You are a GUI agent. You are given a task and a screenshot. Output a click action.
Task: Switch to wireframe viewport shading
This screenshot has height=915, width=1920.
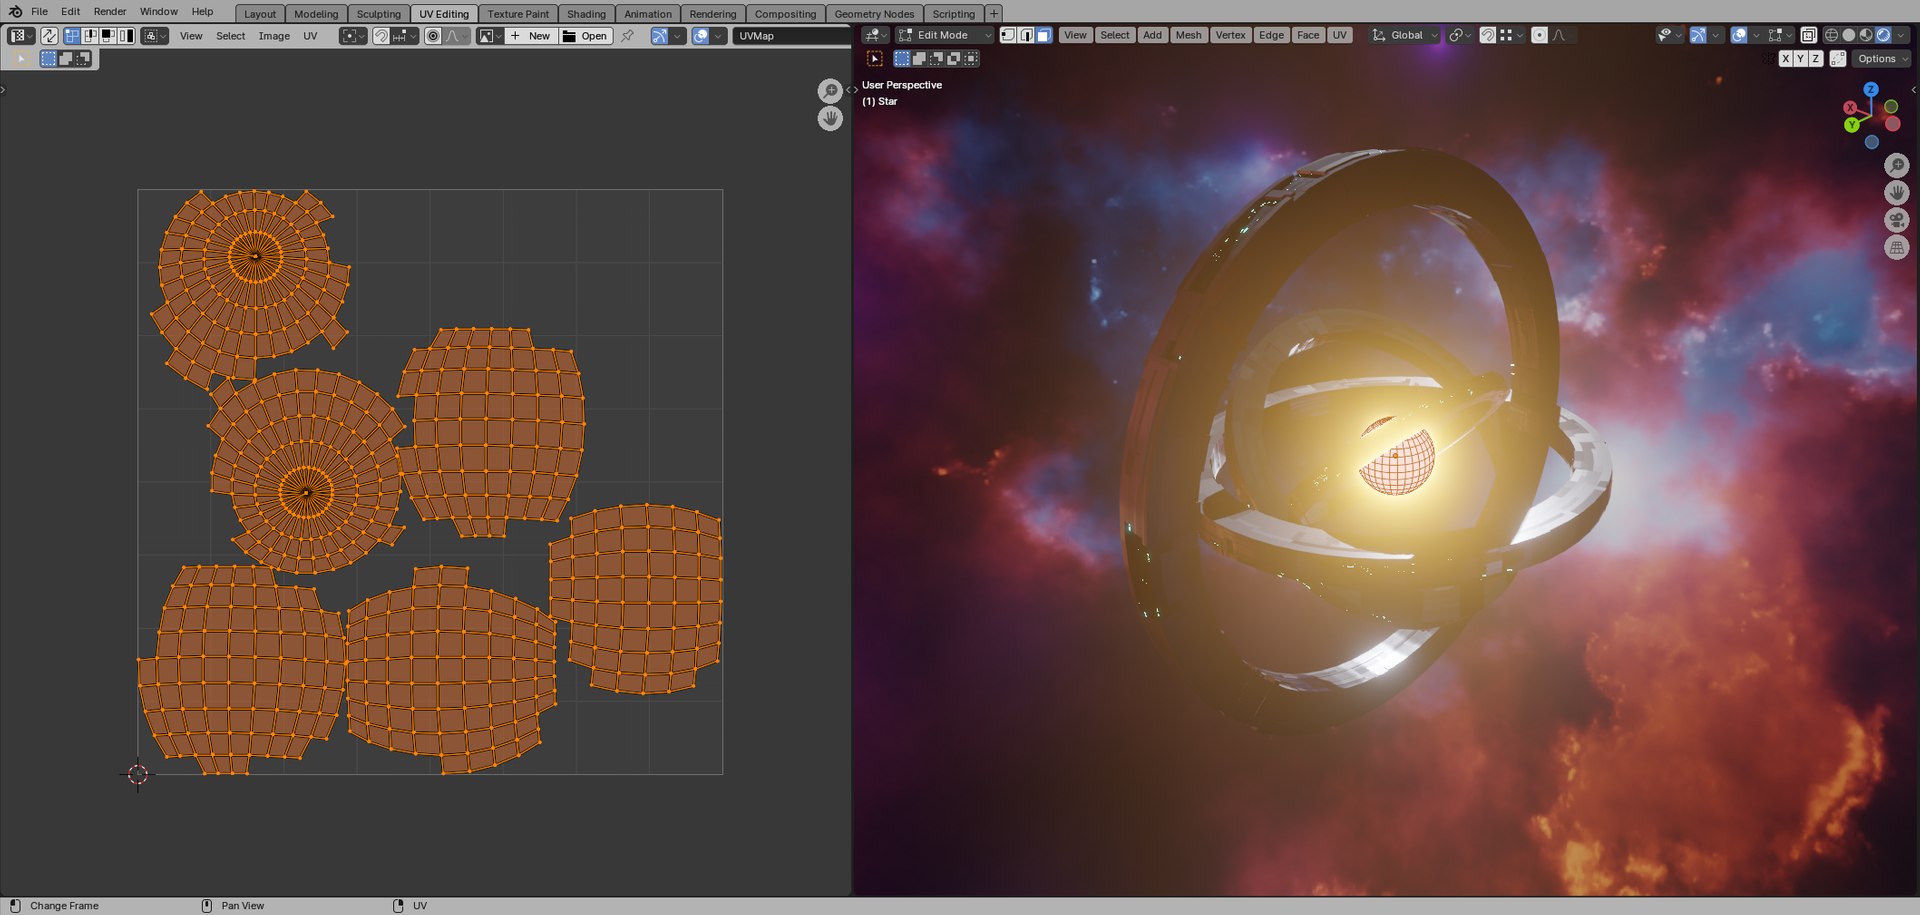coord(1832,35)
